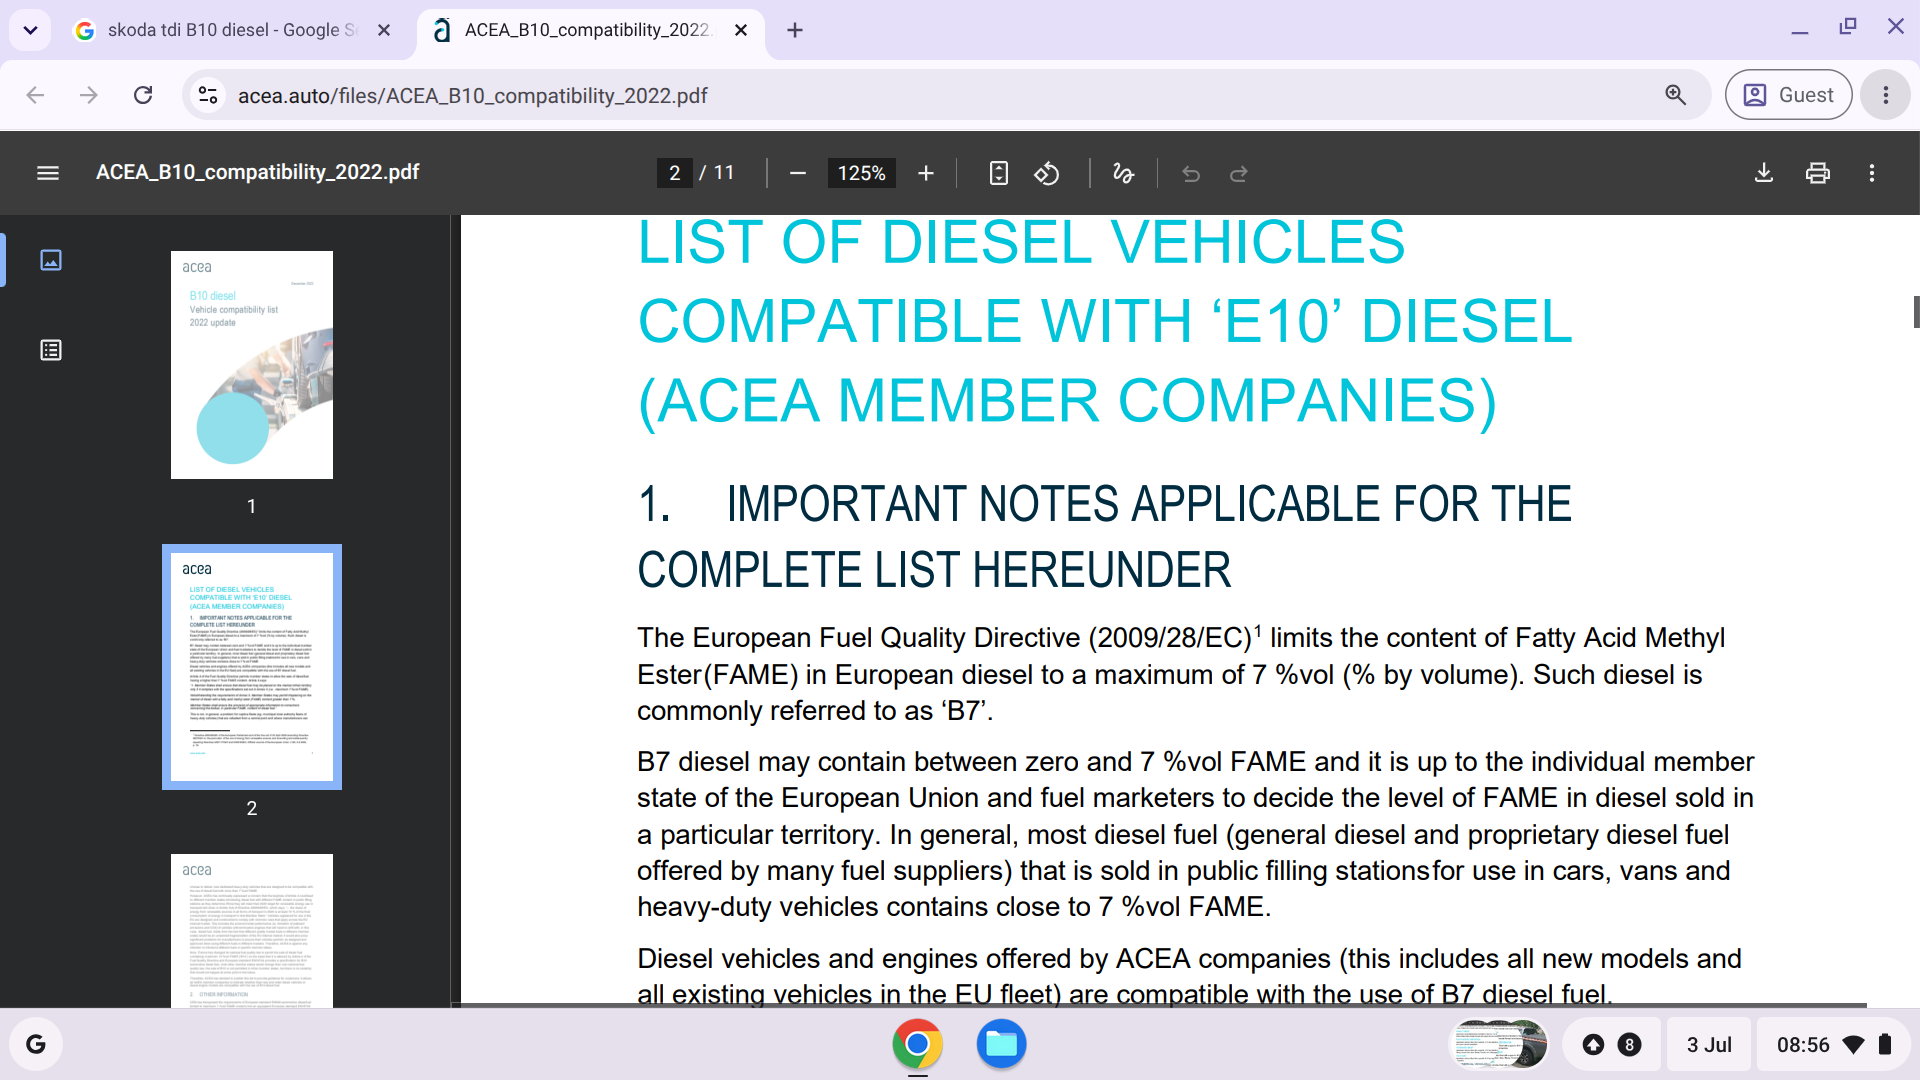1920x1080 pixels.
Task: Open the Files app on shelf
Action: pyautogui.click(x=1001, y=1044)
